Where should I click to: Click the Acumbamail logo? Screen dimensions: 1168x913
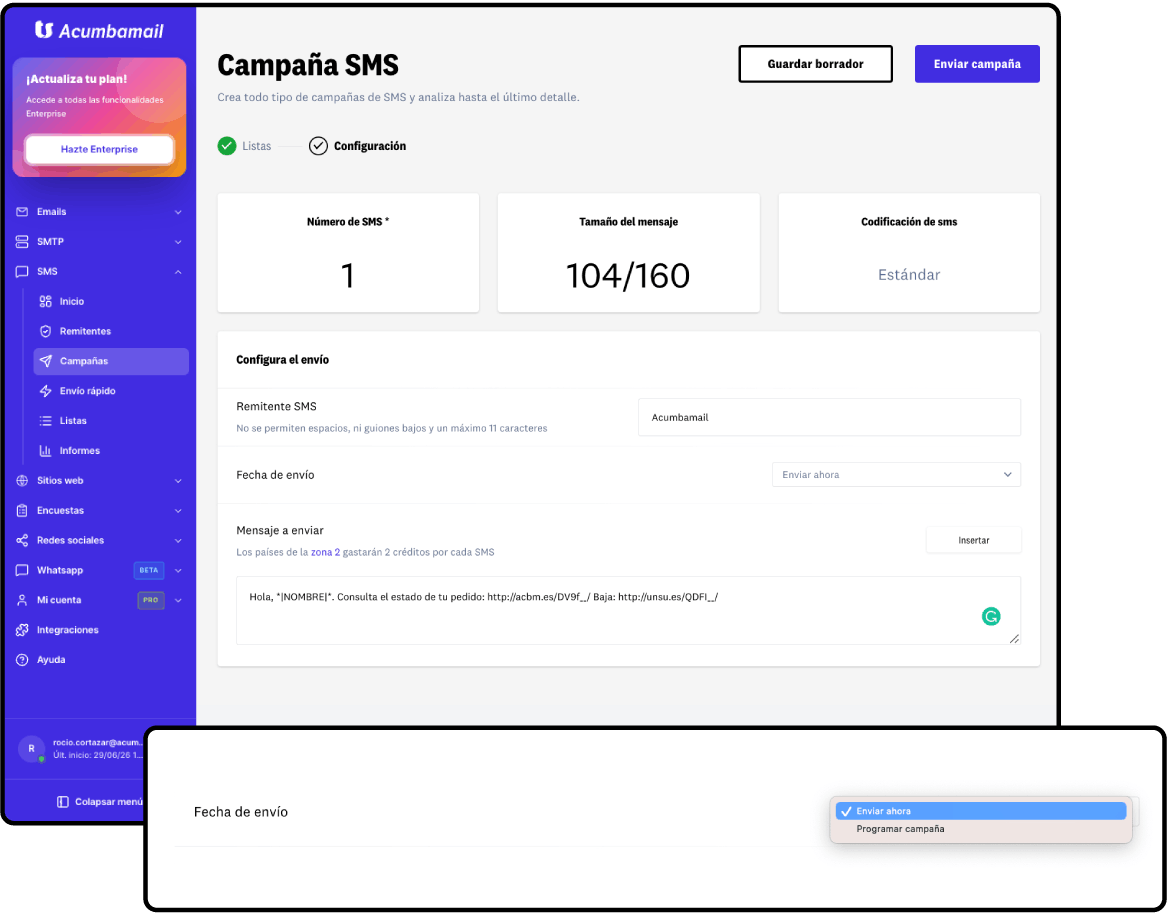(x=99, y=31)
